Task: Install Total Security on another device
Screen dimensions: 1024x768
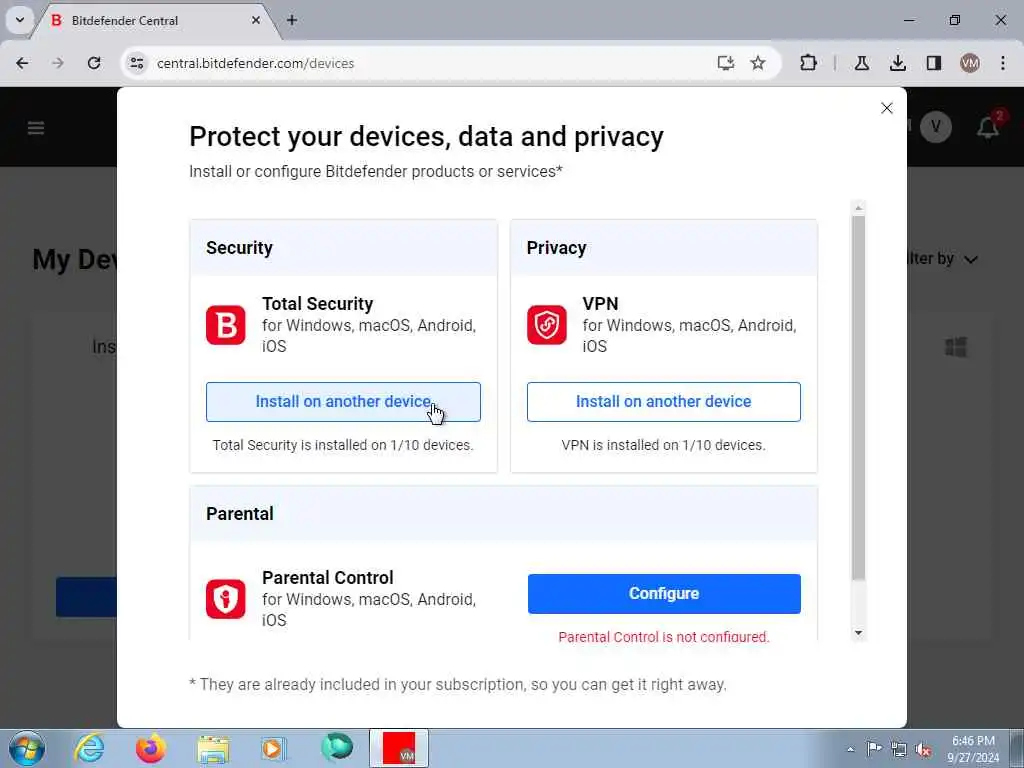Action: 343,402
